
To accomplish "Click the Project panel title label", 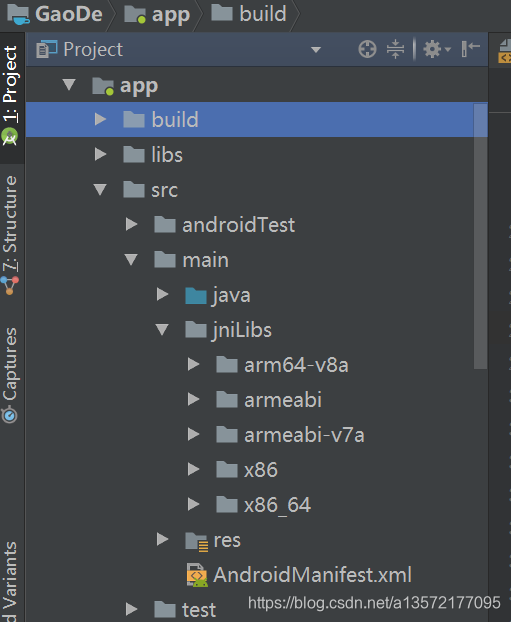I will click(93, 50).
